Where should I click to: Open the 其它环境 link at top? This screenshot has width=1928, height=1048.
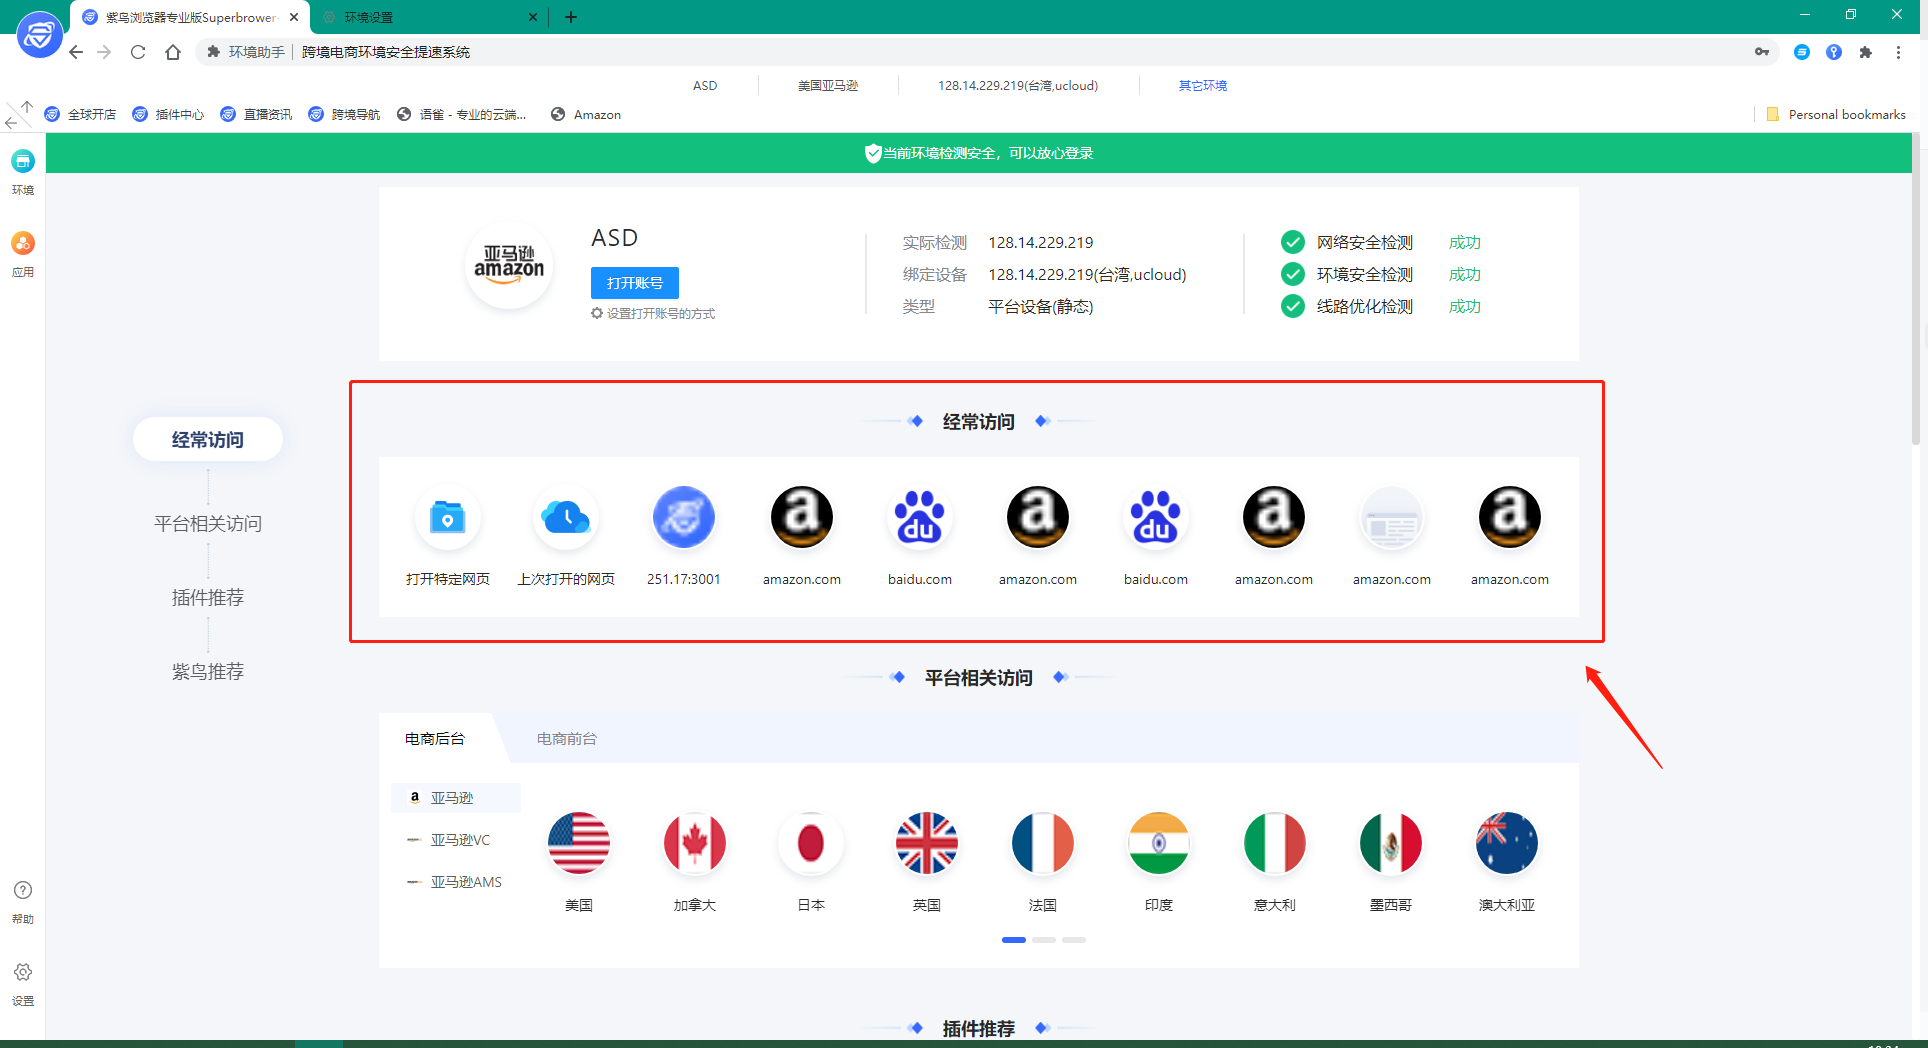coord(1202,86)
